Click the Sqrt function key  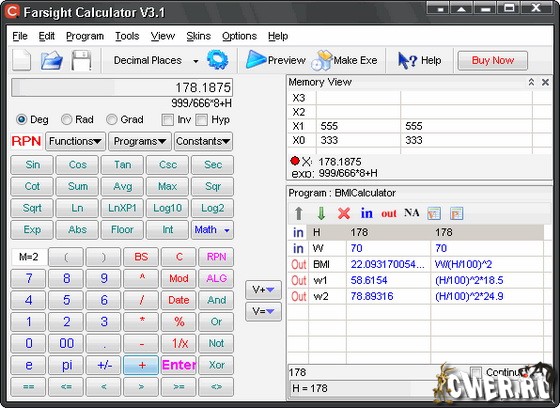pos(32,208)
